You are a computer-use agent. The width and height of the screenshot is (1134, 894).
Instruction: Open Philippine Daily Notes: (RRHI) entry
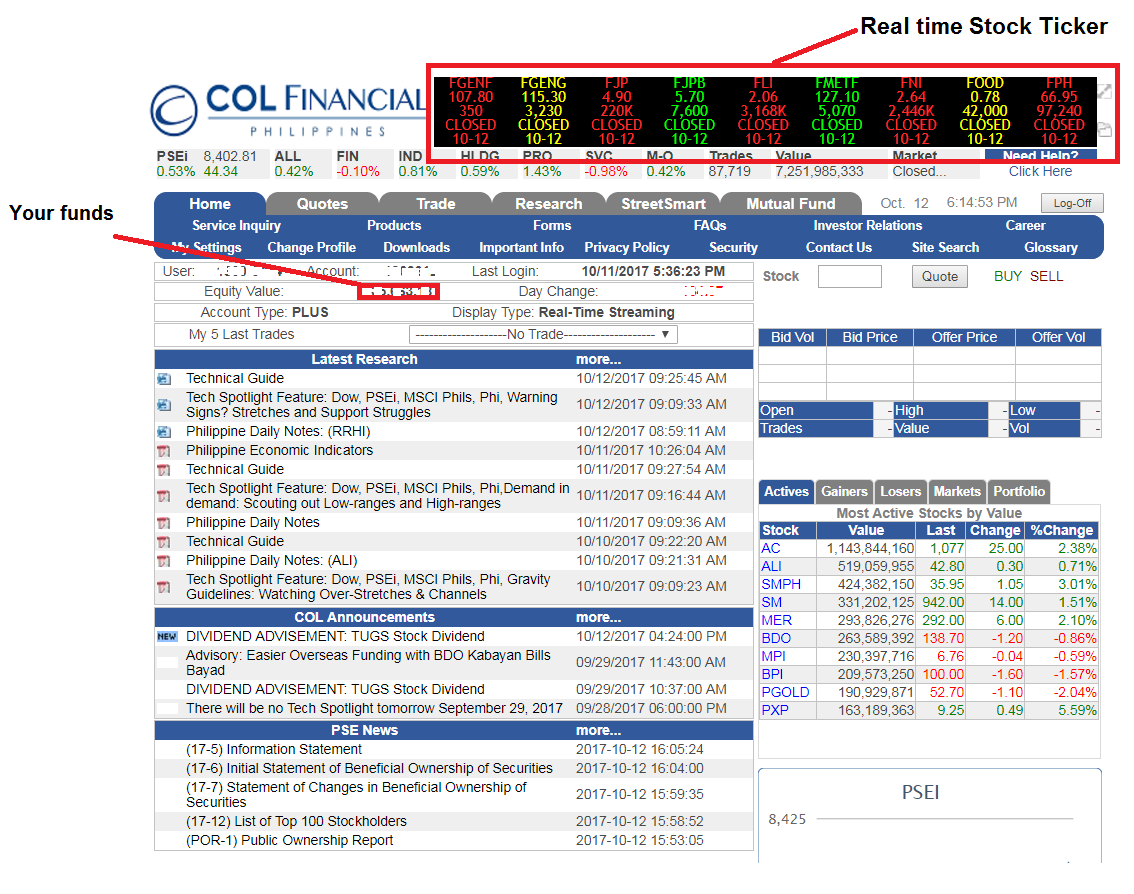[x=278, y=432]
